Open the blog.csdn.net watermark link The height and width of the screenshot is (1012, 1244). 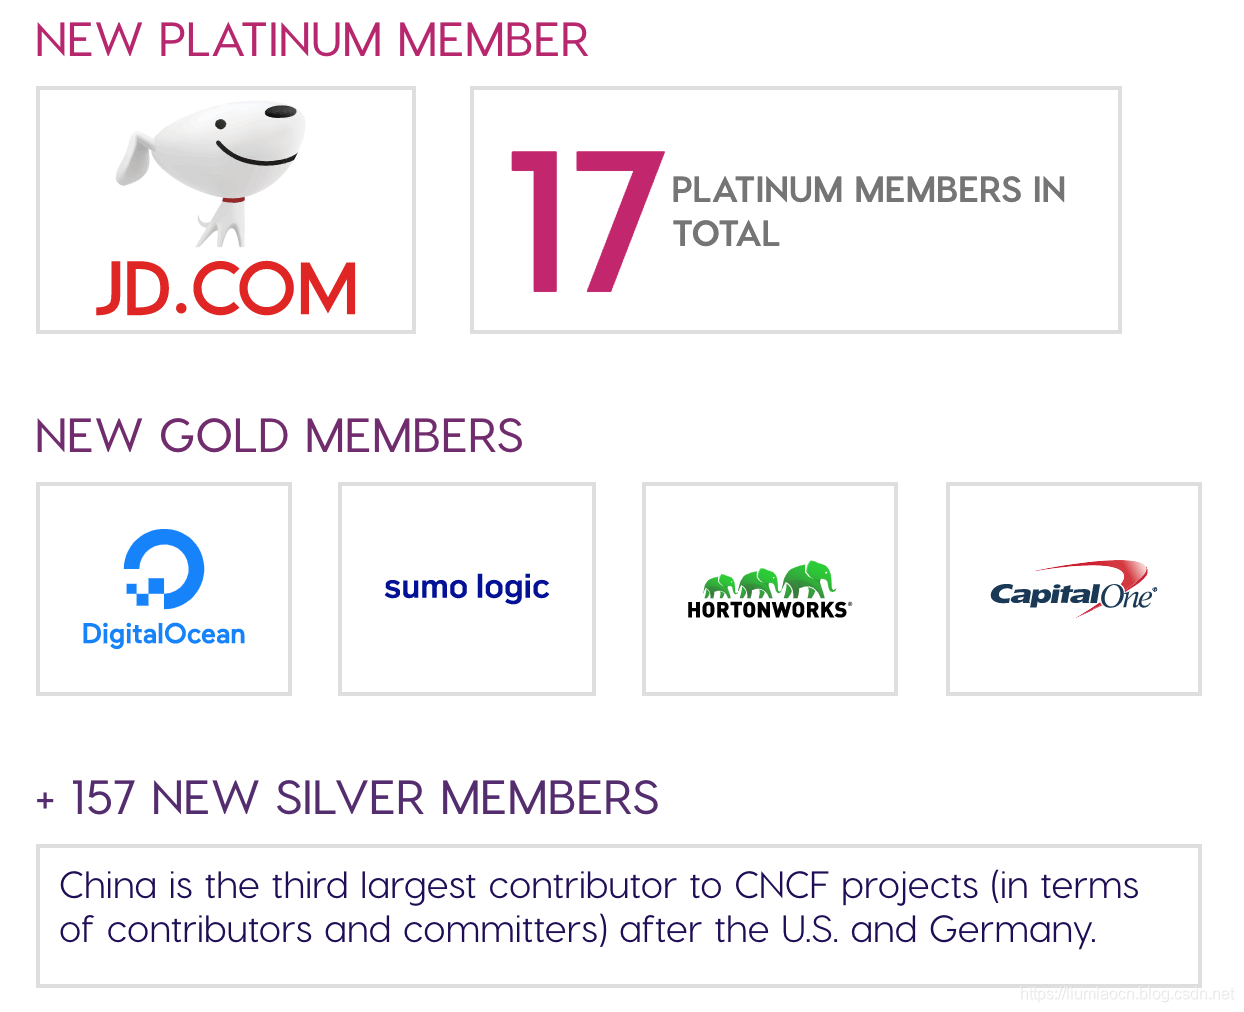click(1127, 994)
